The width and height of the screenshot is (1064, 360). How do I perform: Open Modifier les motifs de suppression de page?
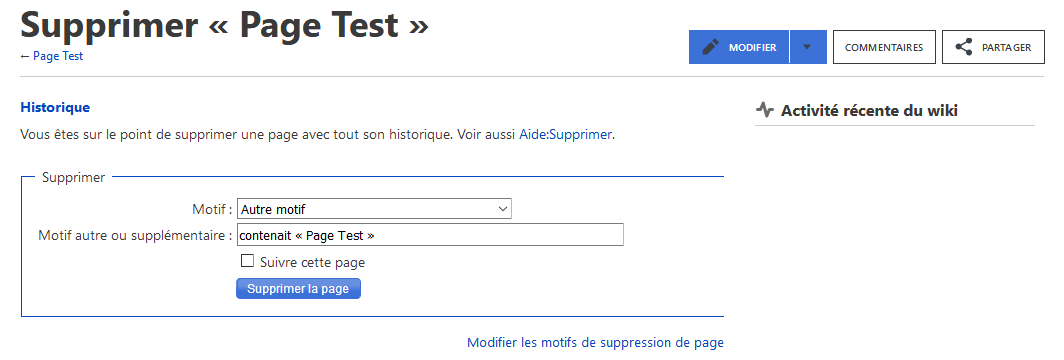[x=595, y=342]
